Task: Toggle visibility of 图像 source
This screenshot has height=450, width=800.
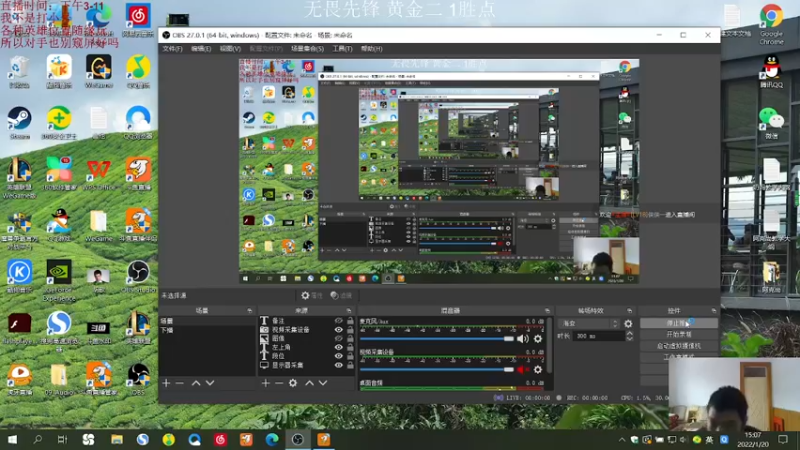Action: (x=338, y=338)
